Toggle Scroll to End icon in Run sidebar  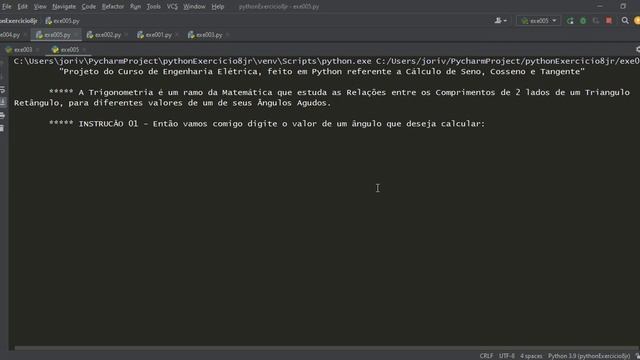coord(3,102)
